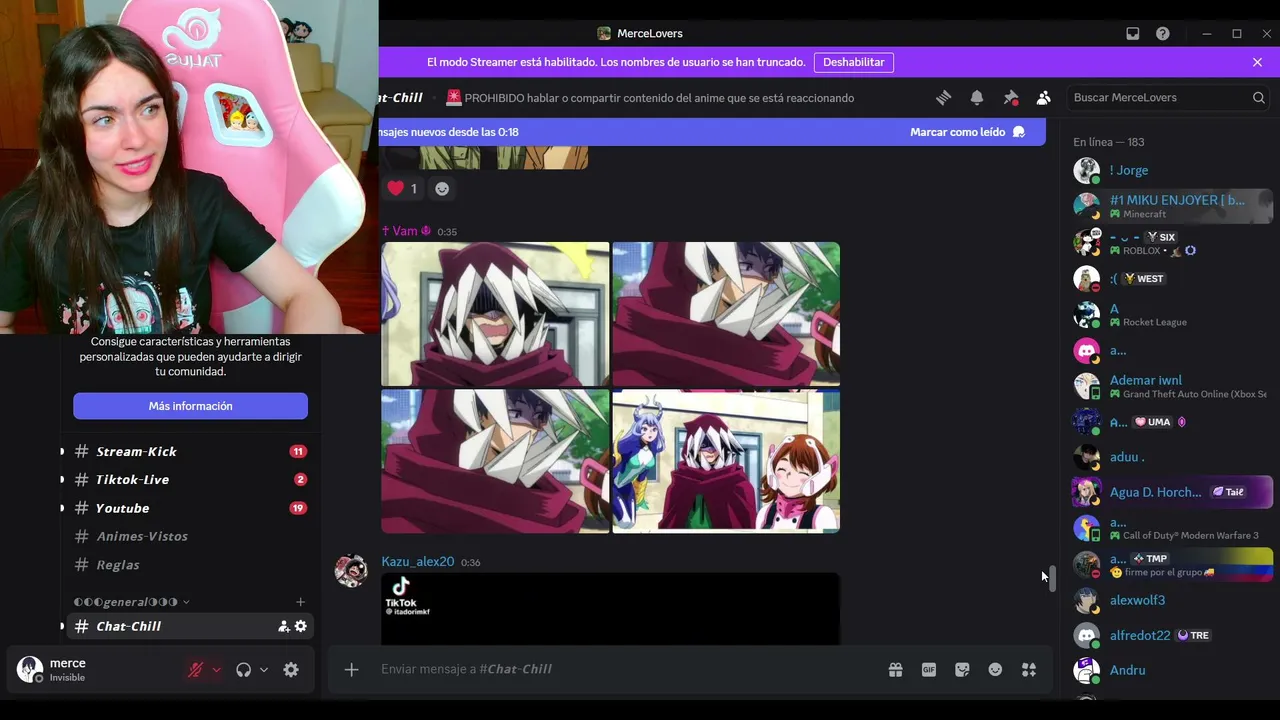This screenshot has width=1280, height=720.
Task: Open member aduu .
Action: click(1170, 457)
